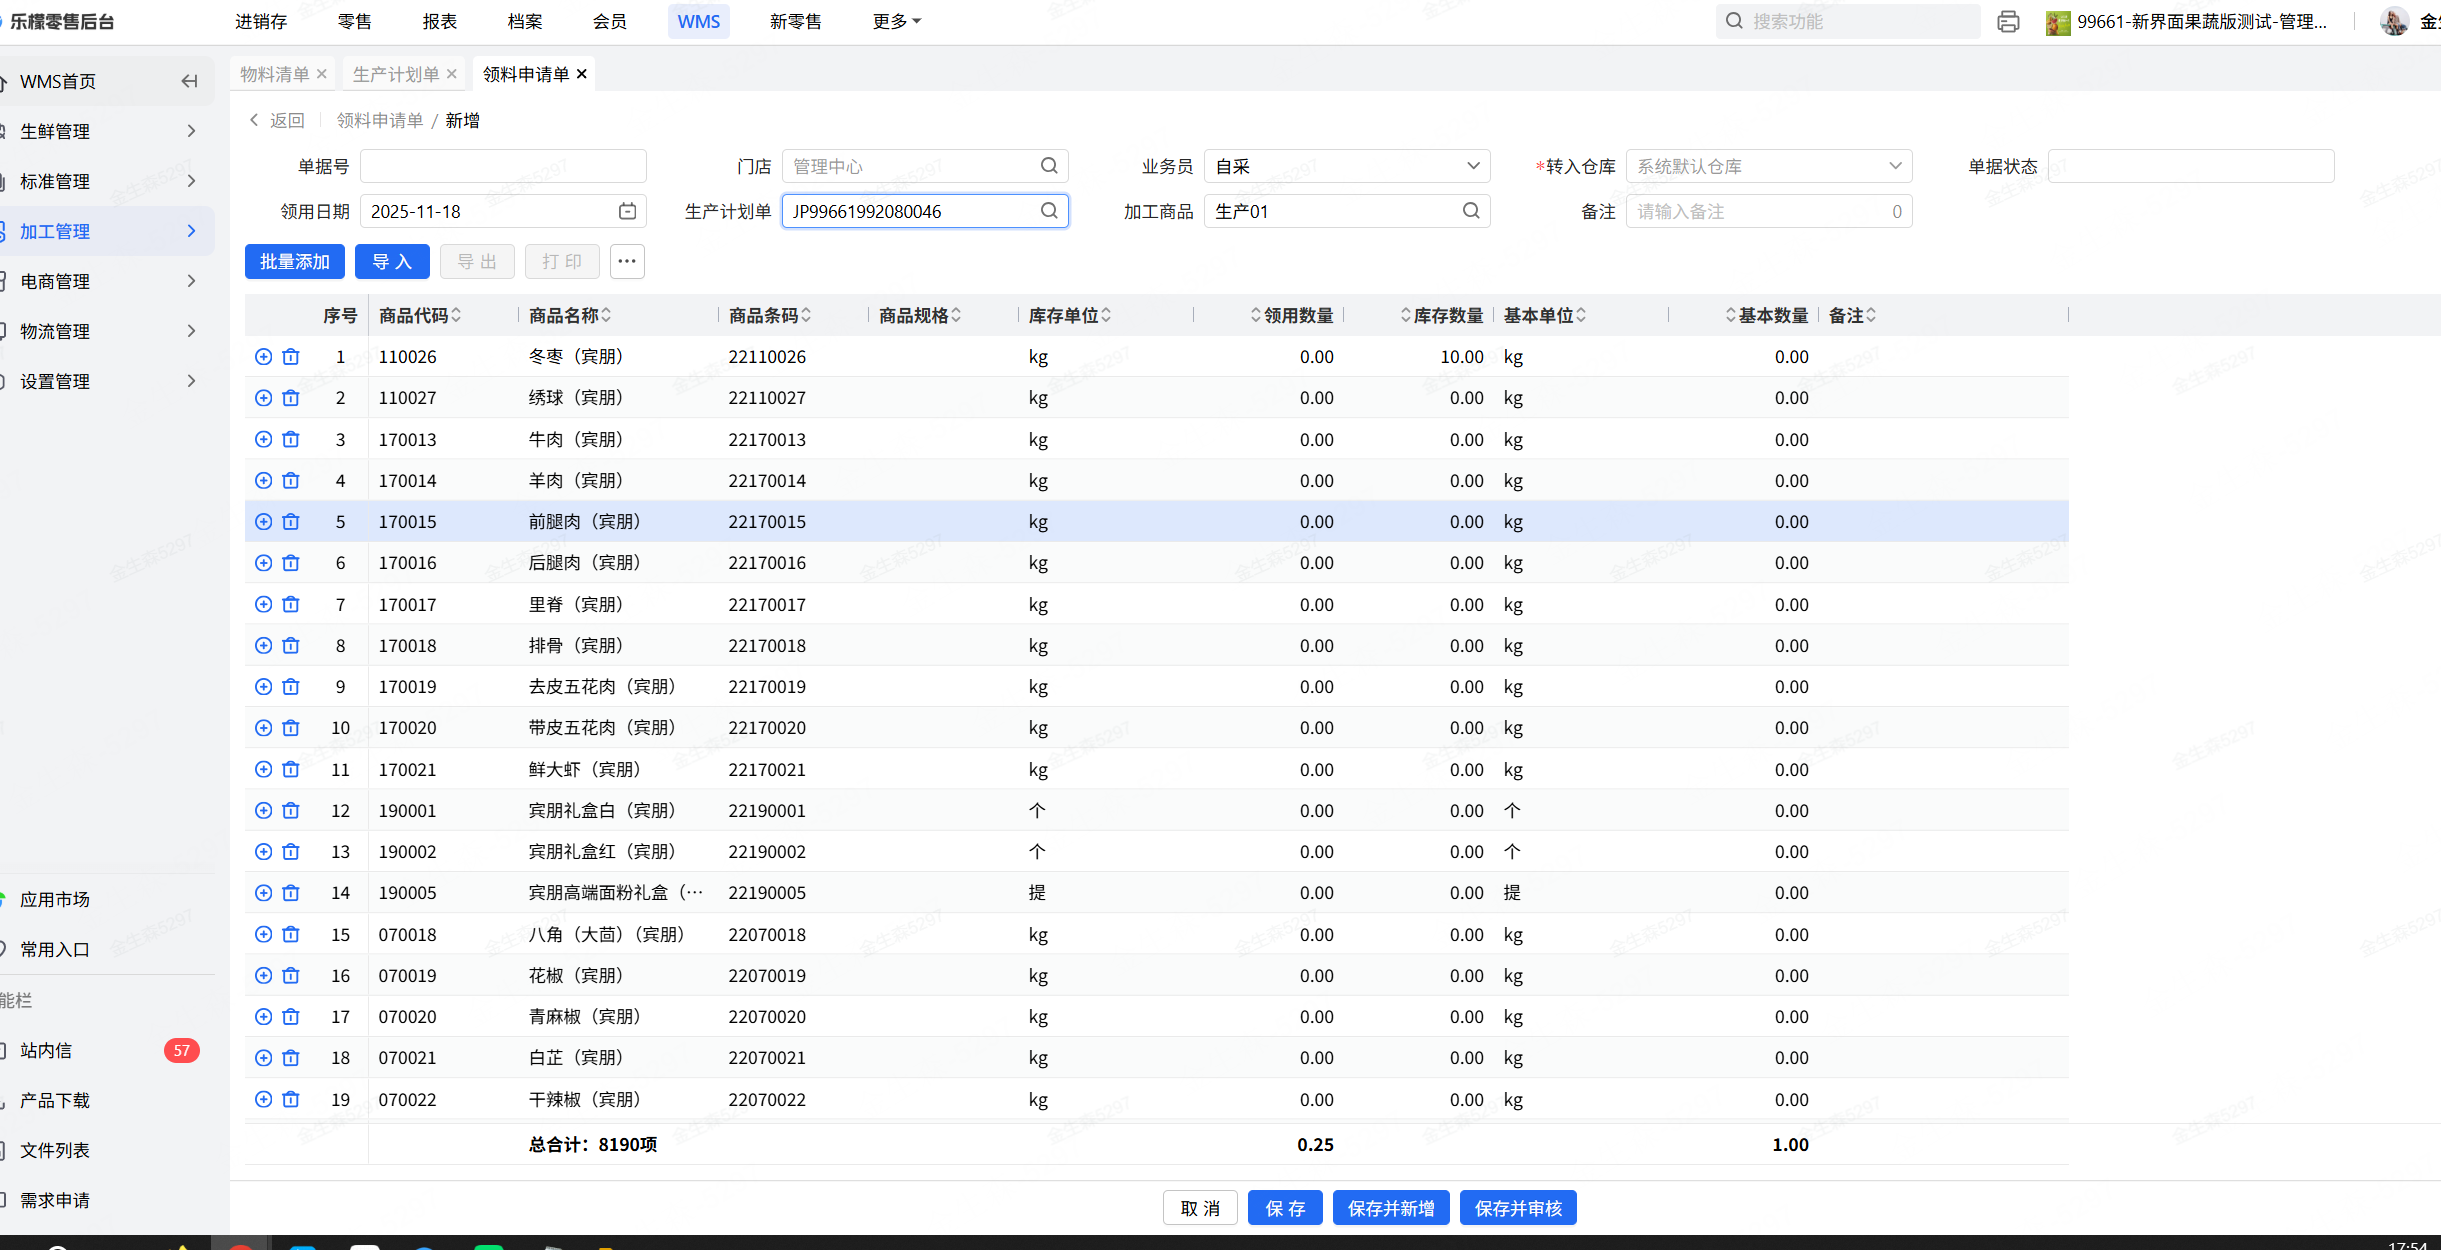Click search icon in 生产计划单 field

(x=1049, y=211)
